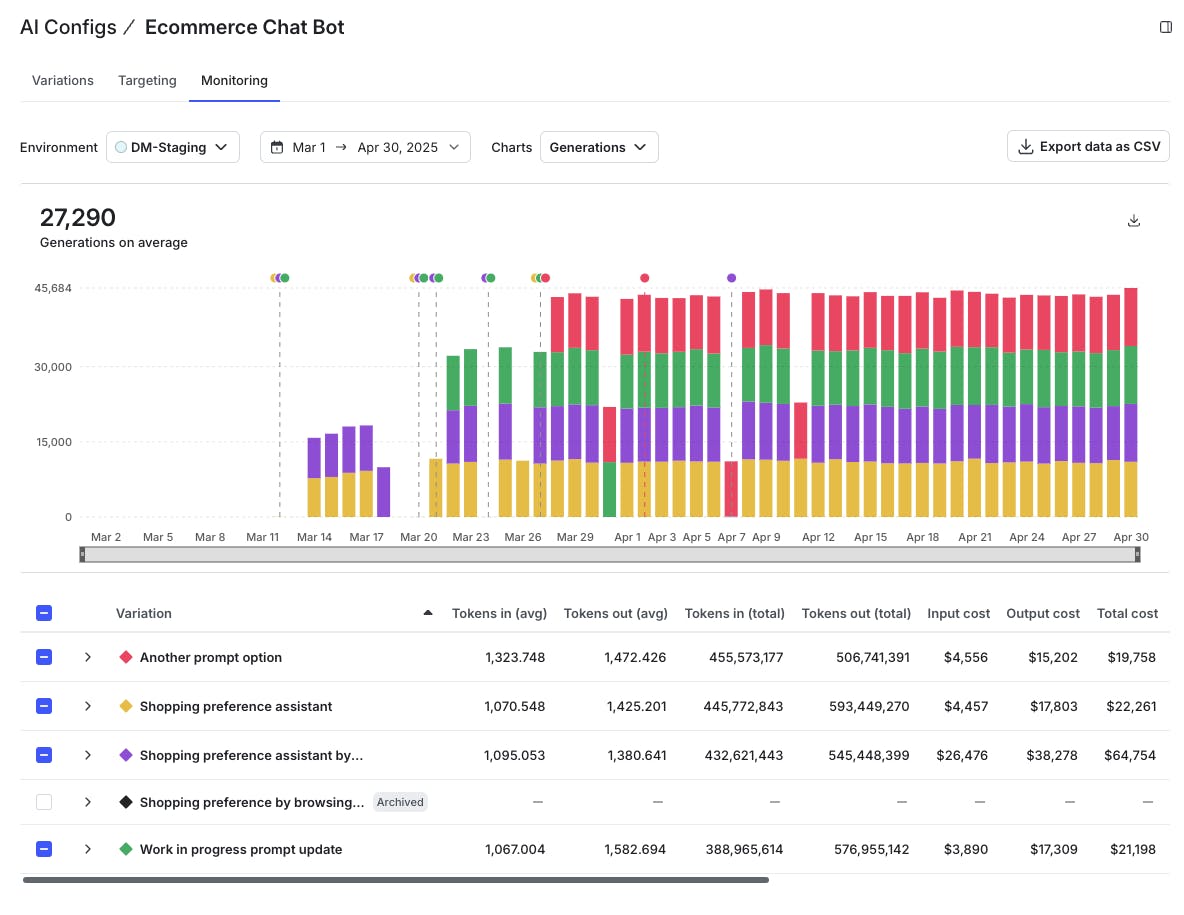Screen dimensions: 1184x915
Task: Switch to the Targeting tab
Action: (147, 81)
